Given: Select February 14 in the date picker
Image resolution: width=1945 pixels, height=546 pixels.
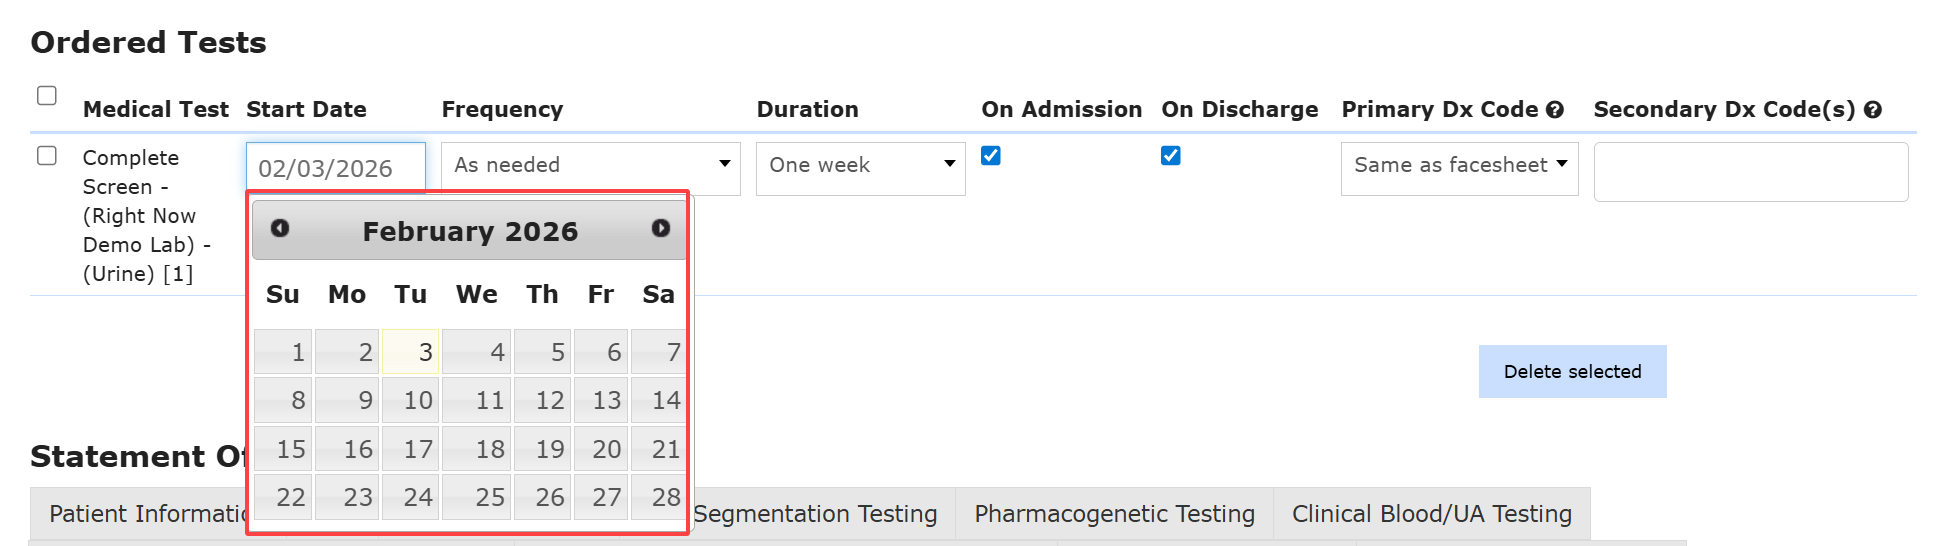Looking at the screenshot, I should click(659, 400).
